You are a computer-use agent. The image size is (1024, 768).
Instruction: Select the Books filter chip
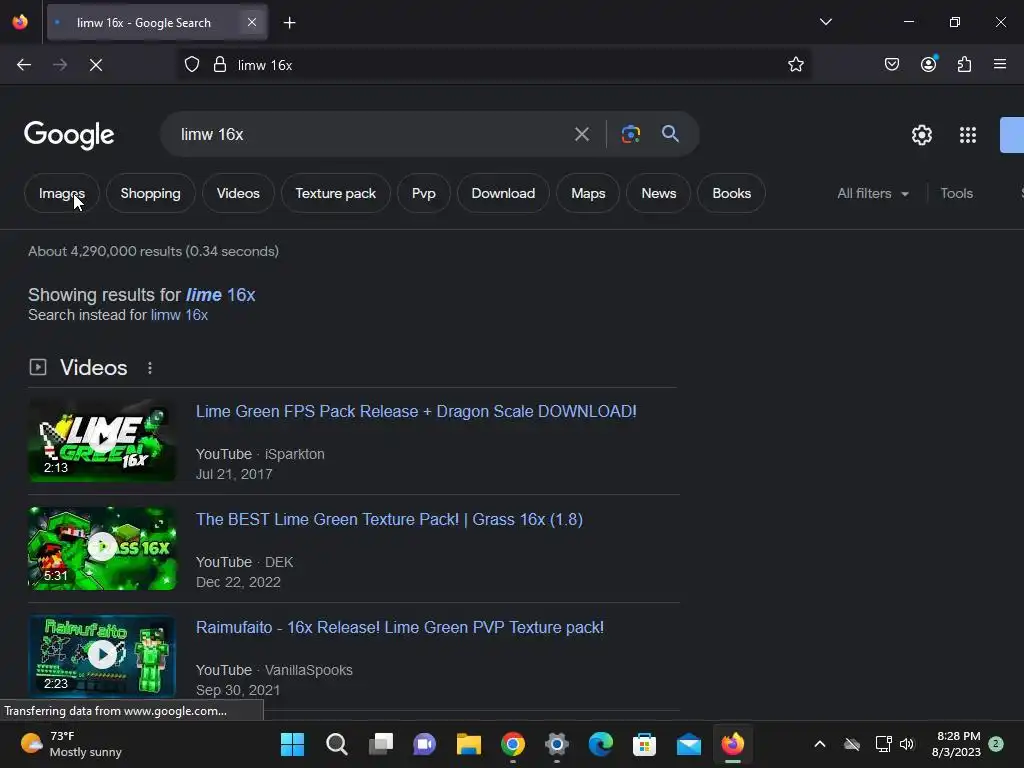point(731,193)
